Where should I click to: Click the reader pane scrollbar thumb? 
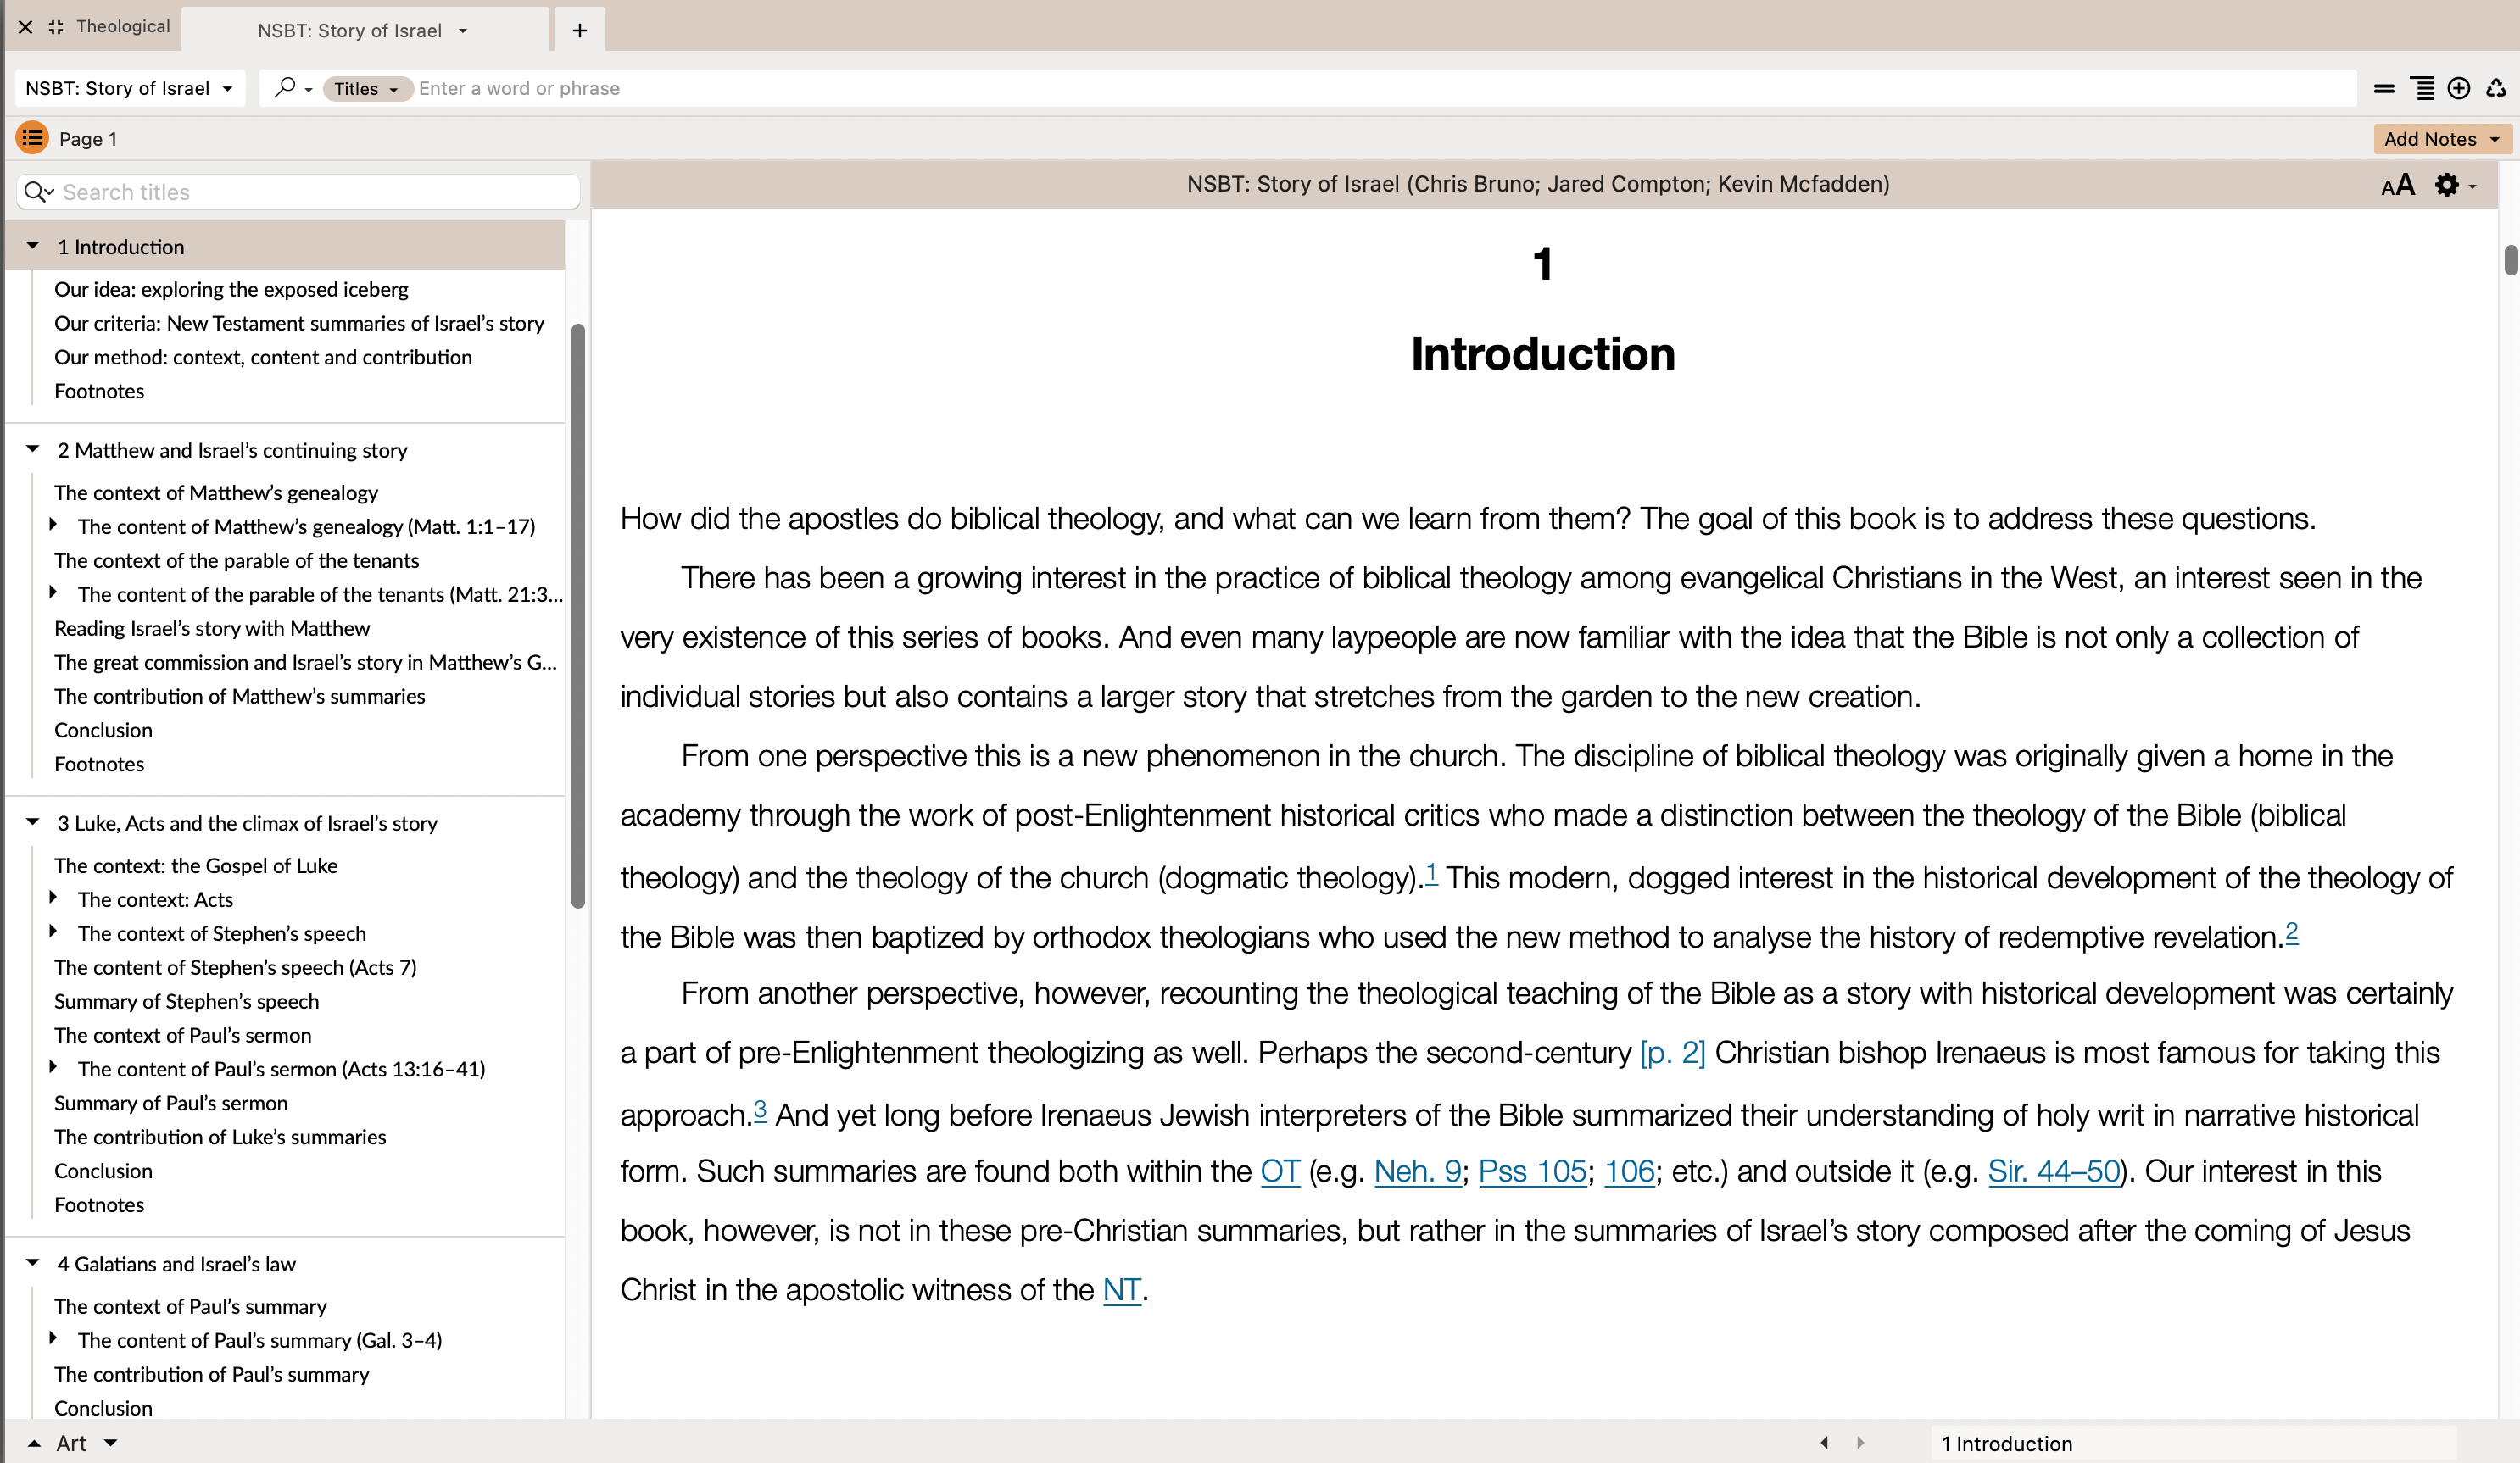point(2510,259)
